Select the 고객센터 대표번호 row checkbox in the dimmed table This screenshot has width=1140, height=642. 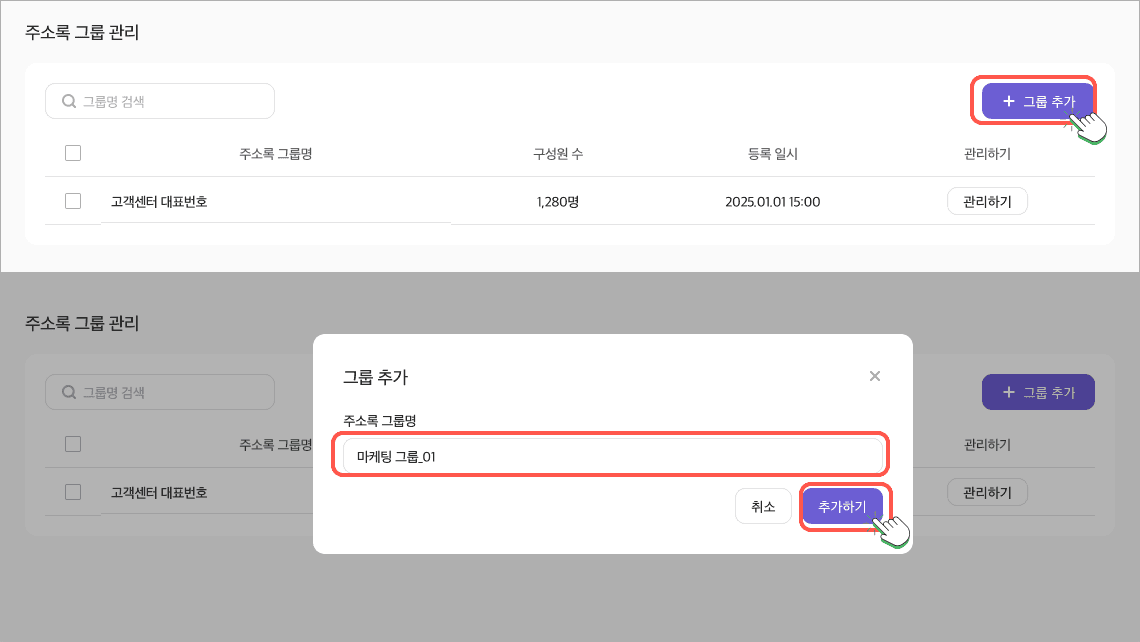click(73, 491)
